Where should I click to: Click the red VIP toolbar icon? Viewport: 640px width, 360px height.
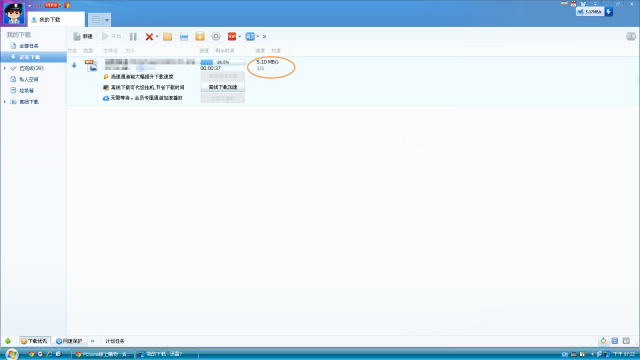pos(232,36)
